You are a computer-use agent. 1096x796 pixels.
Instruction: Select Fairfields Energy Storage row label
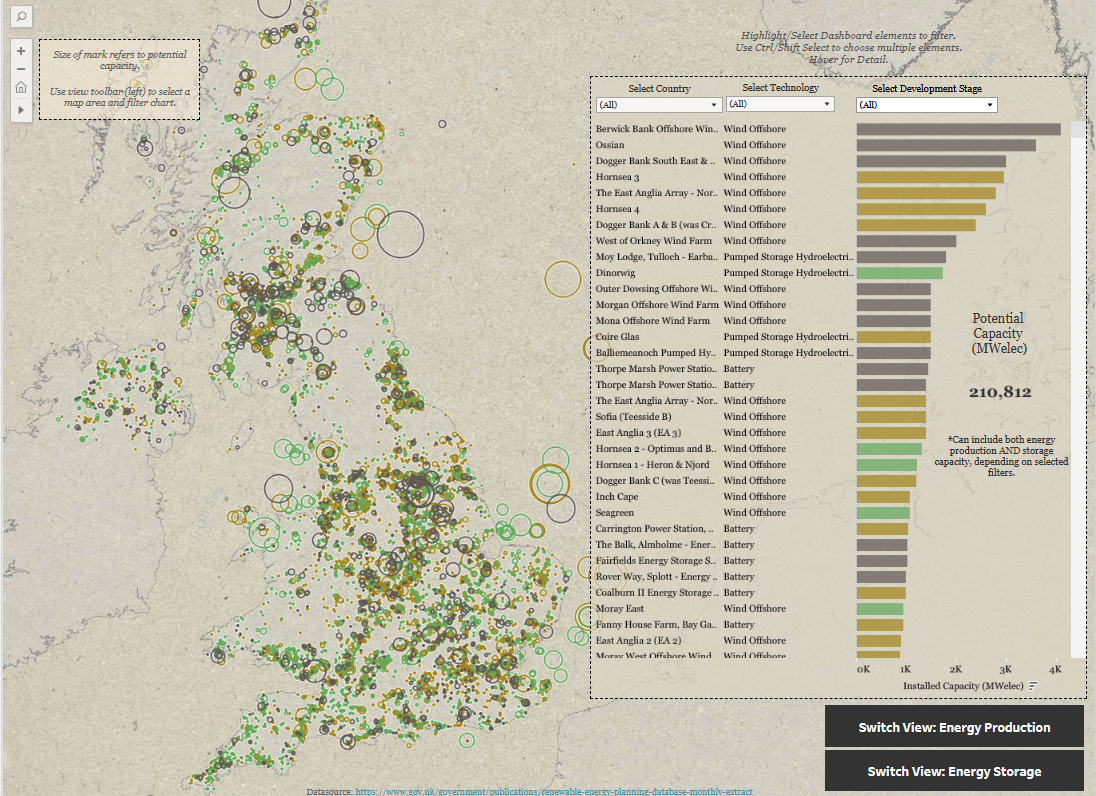click(x=656, y=560)
